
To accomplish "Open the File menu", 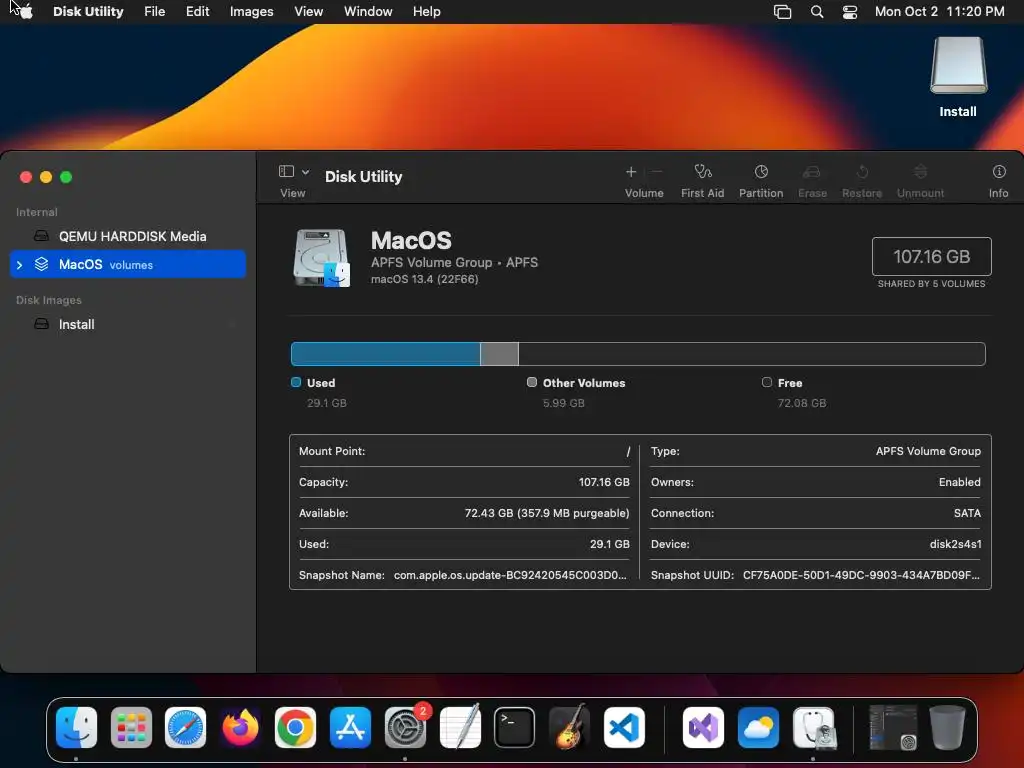I will click(x=155, y=12).
